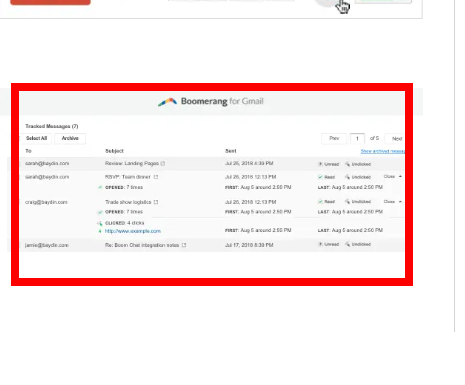Image resolution: width=465 pixels, height=385 pixels.
Task: Select subject Re: Boom Chat integration notes
Action: pyautogui.click(x=142, y=245)
